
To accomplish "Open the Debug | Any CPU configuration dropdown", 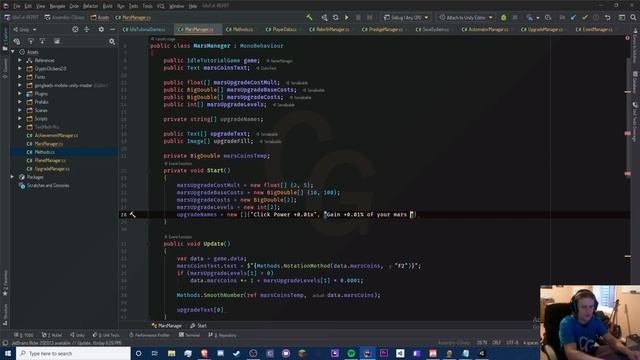I will 406,18.
